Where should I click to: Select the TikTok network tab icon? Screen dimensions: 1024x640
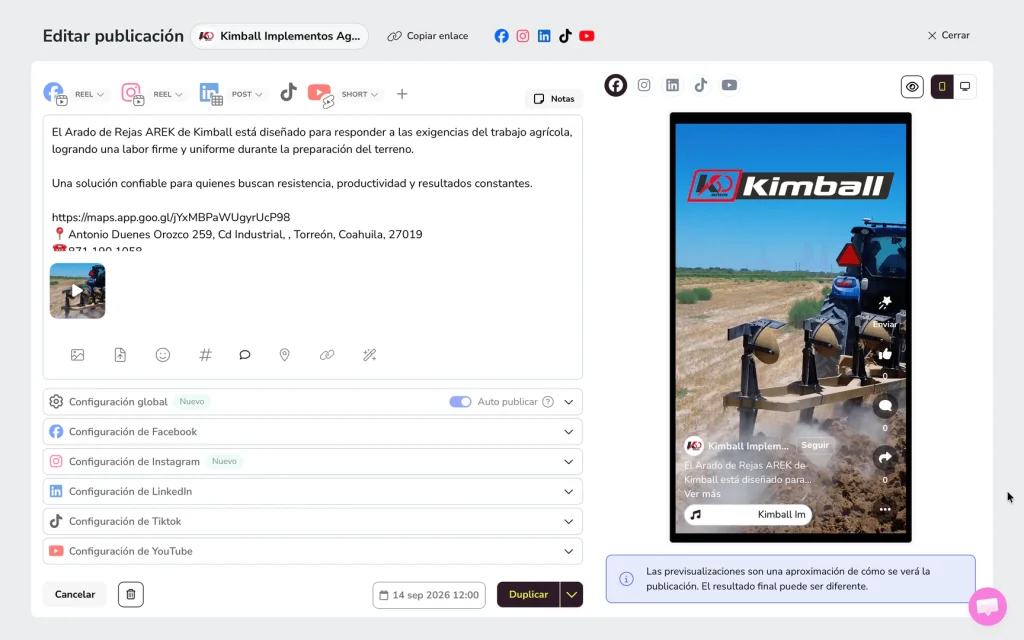click(x=288, y=92)
